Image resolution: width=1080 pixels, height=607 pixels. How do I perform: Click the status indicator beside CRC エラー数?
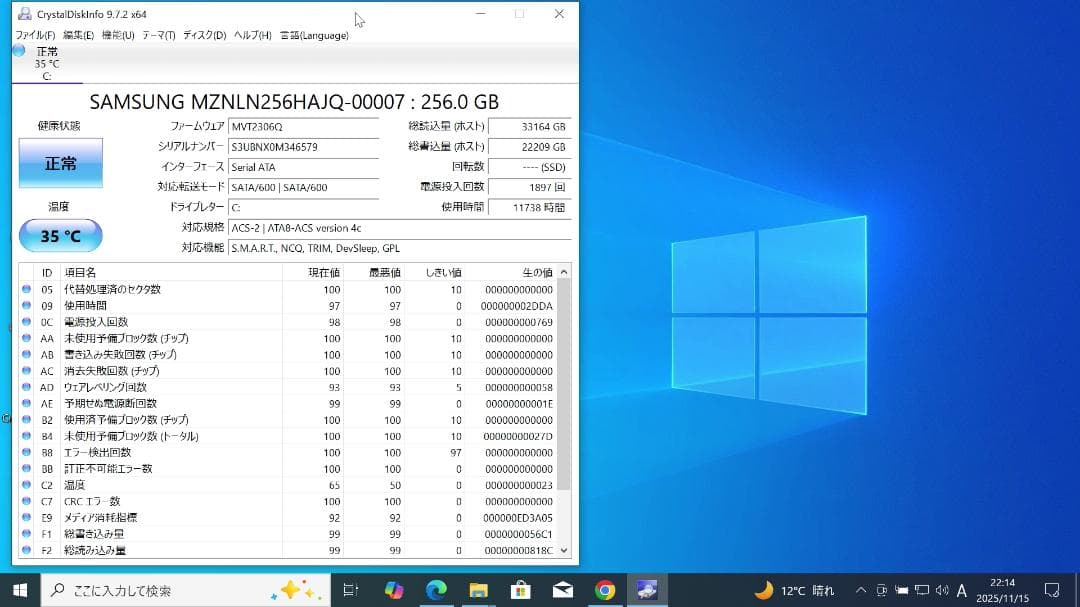tap(27, 501)
